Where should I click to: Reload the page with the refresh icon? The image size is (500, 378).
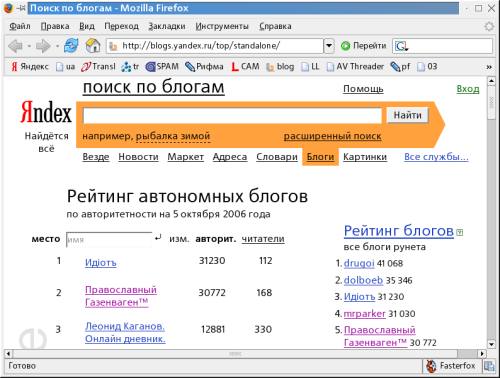pos(71,46)
